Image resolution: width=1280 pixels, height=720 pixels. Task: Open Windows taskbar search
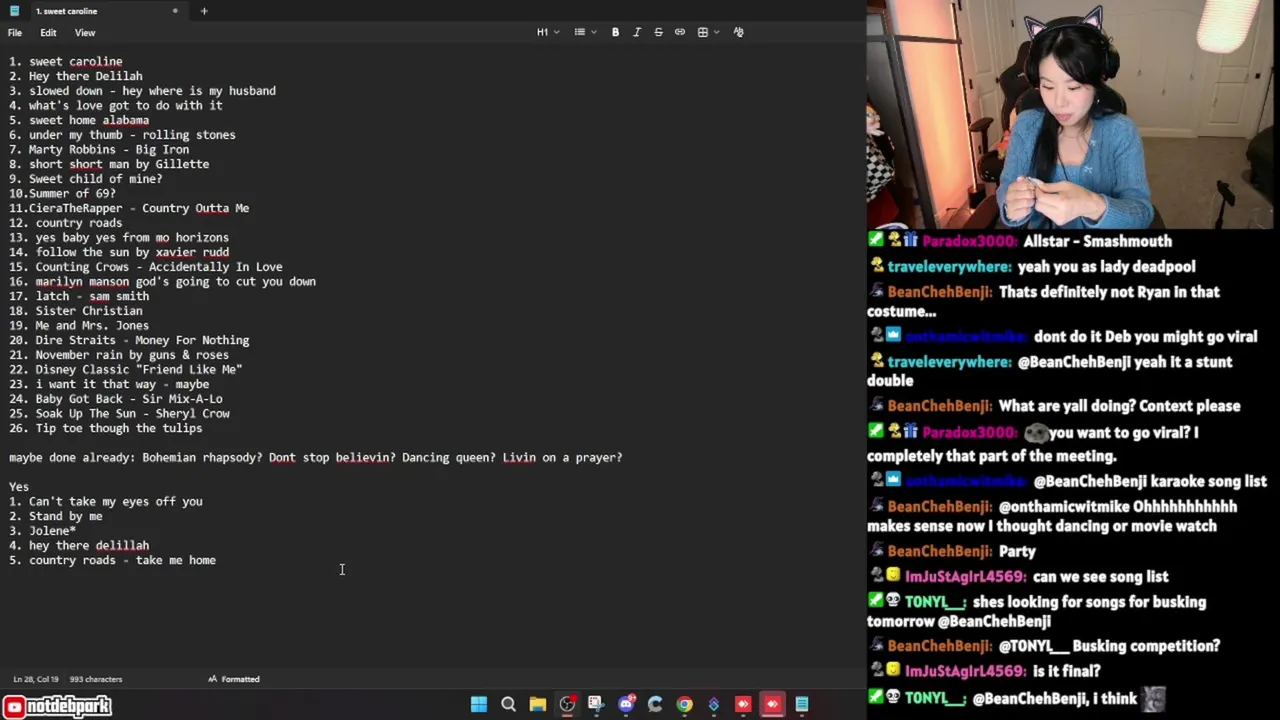point(508,704)
